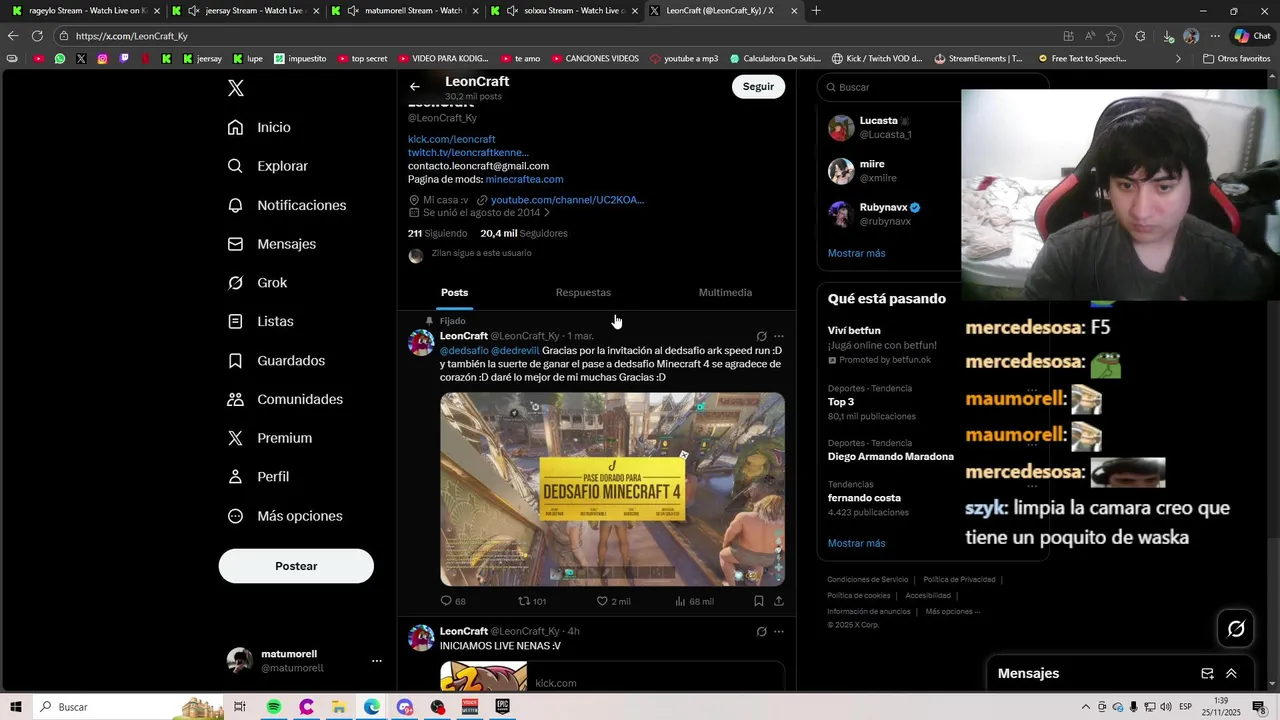Open the Dedsafio Minecraft 4 post image
This screenshot has height=720, width=1280.
(x=612, y=489)
